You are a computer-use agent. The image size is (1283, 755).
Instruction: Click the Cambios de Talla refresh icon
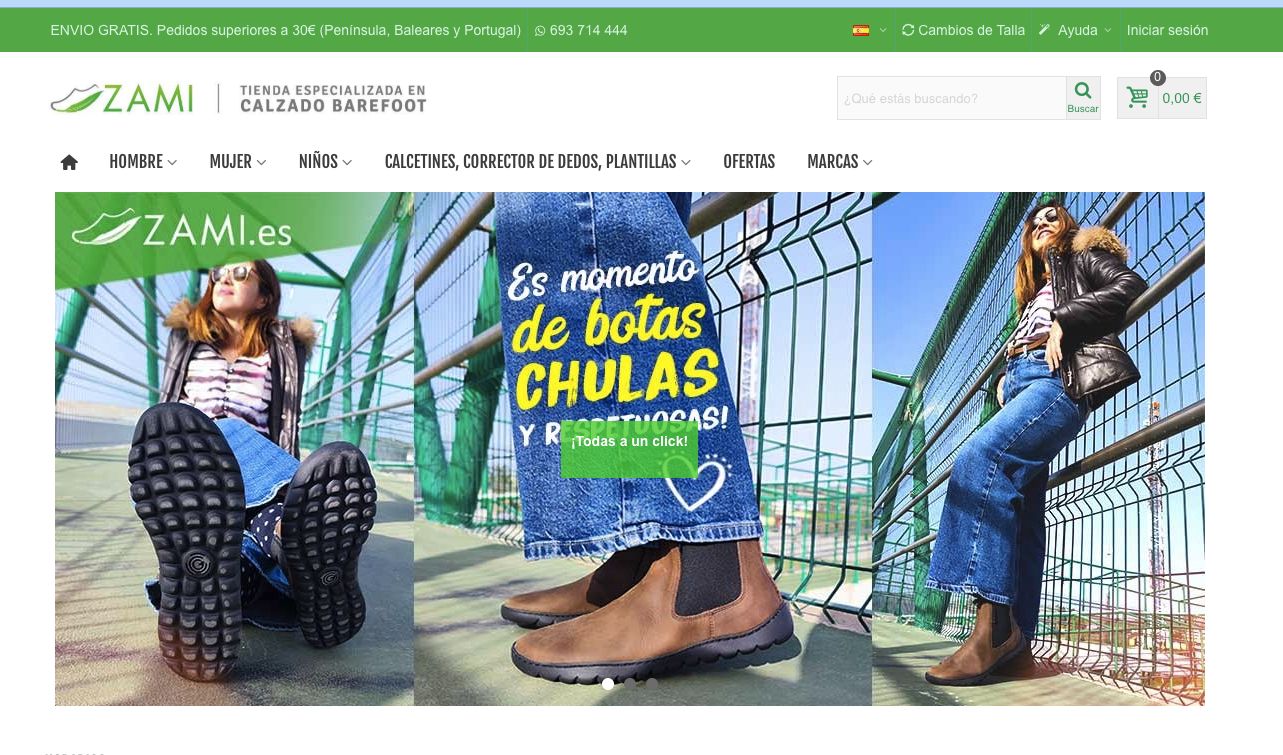click(x=908, y=30)
